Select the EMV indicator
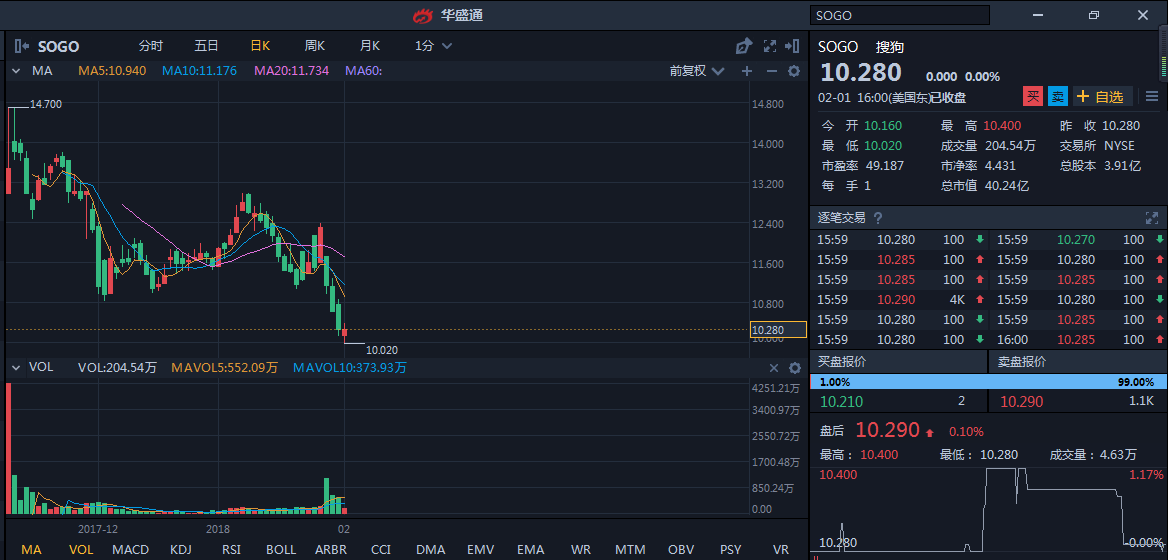 [x=480, y=550]
